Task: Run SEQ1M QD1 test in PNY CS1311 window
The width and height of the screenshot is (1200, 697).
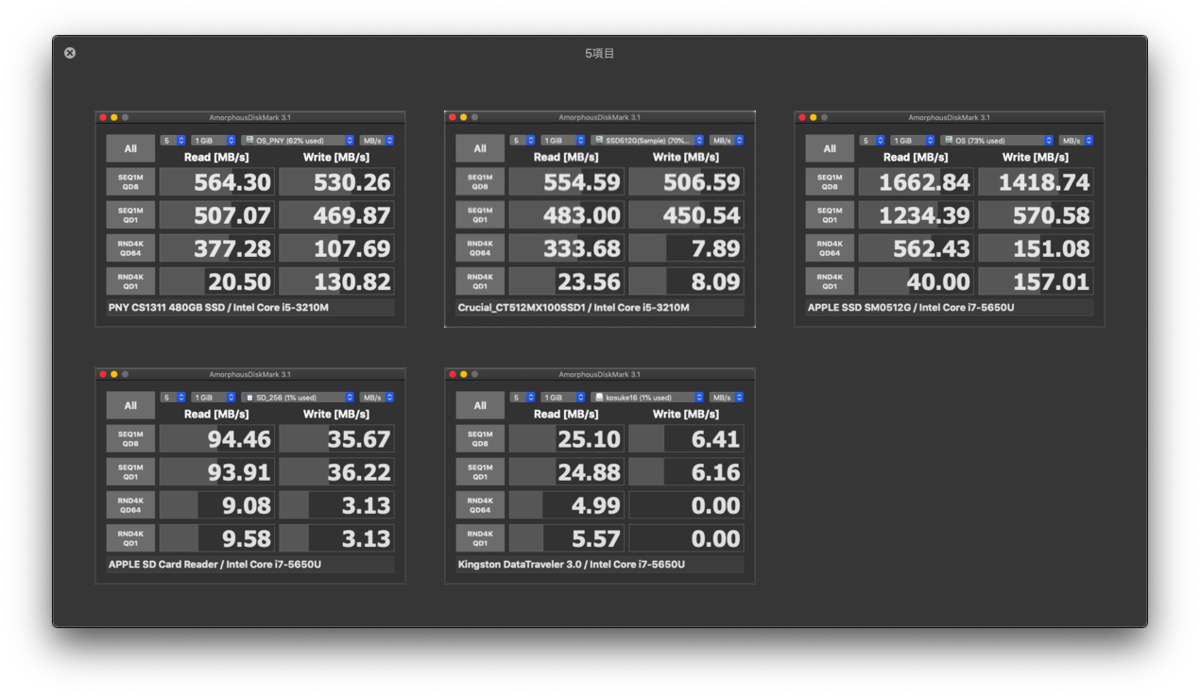Action: [131, 215]
